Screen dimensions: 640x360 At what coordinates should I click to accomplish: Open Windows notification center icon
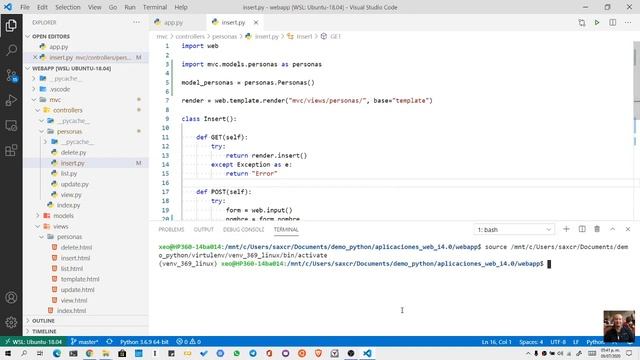click(x=629, y=353)
